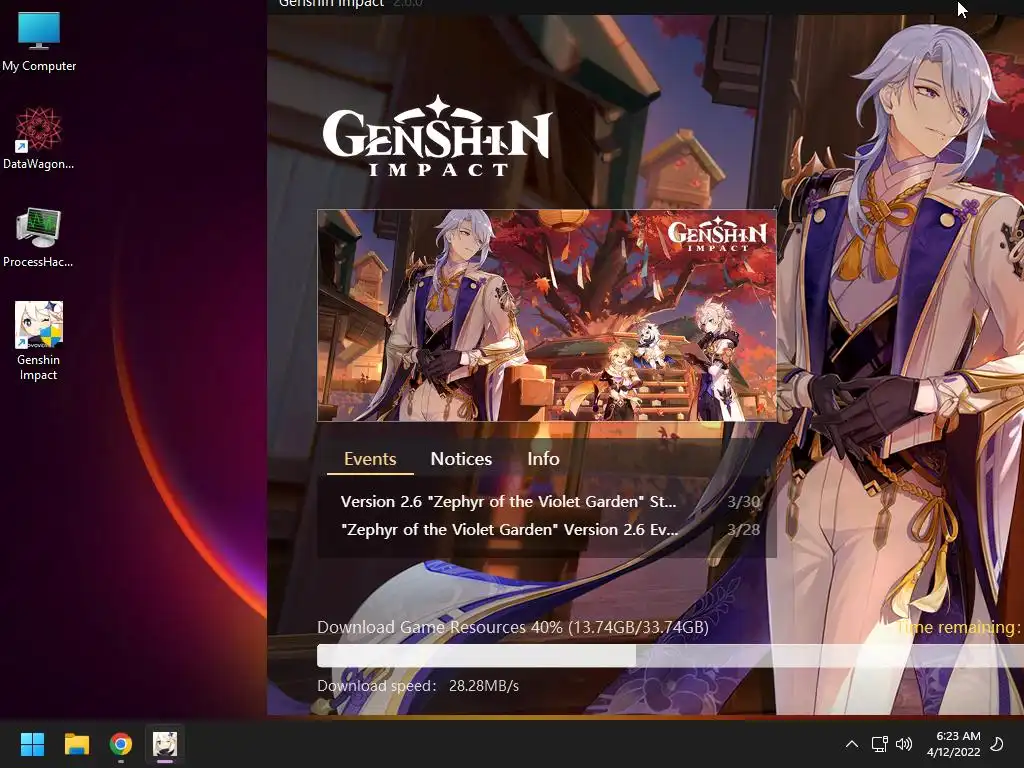The height and width of the screenshot is (768, 1024).
Task: Open the Windows Start menu
Action: tap(32, 744)
